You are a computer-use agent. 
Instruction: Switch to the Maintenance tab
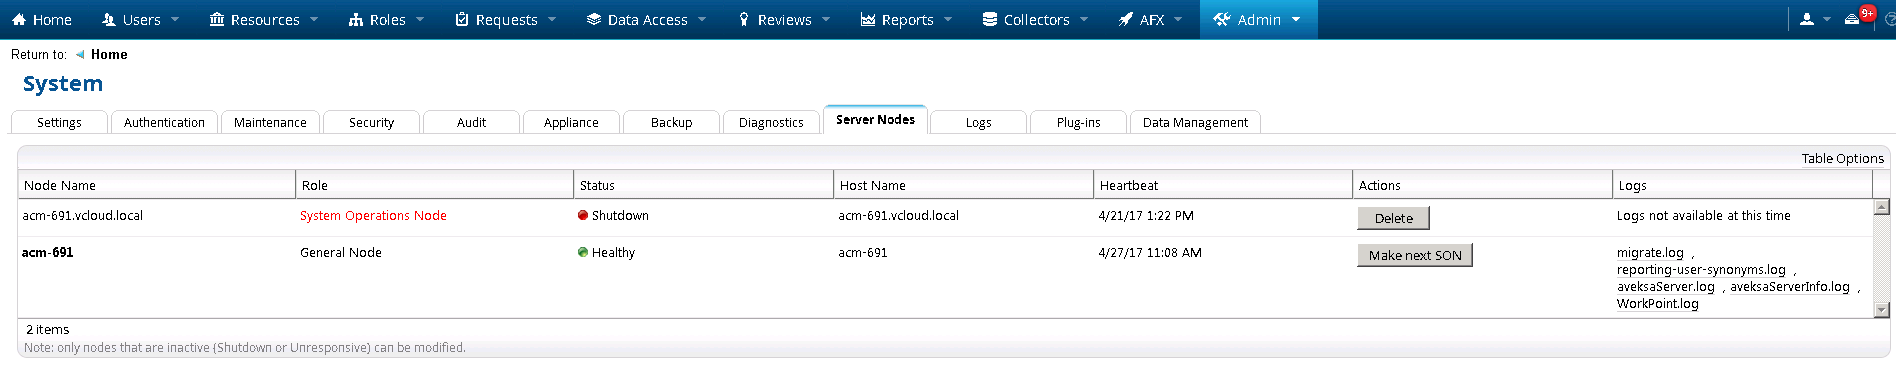(x=270, y=122)
